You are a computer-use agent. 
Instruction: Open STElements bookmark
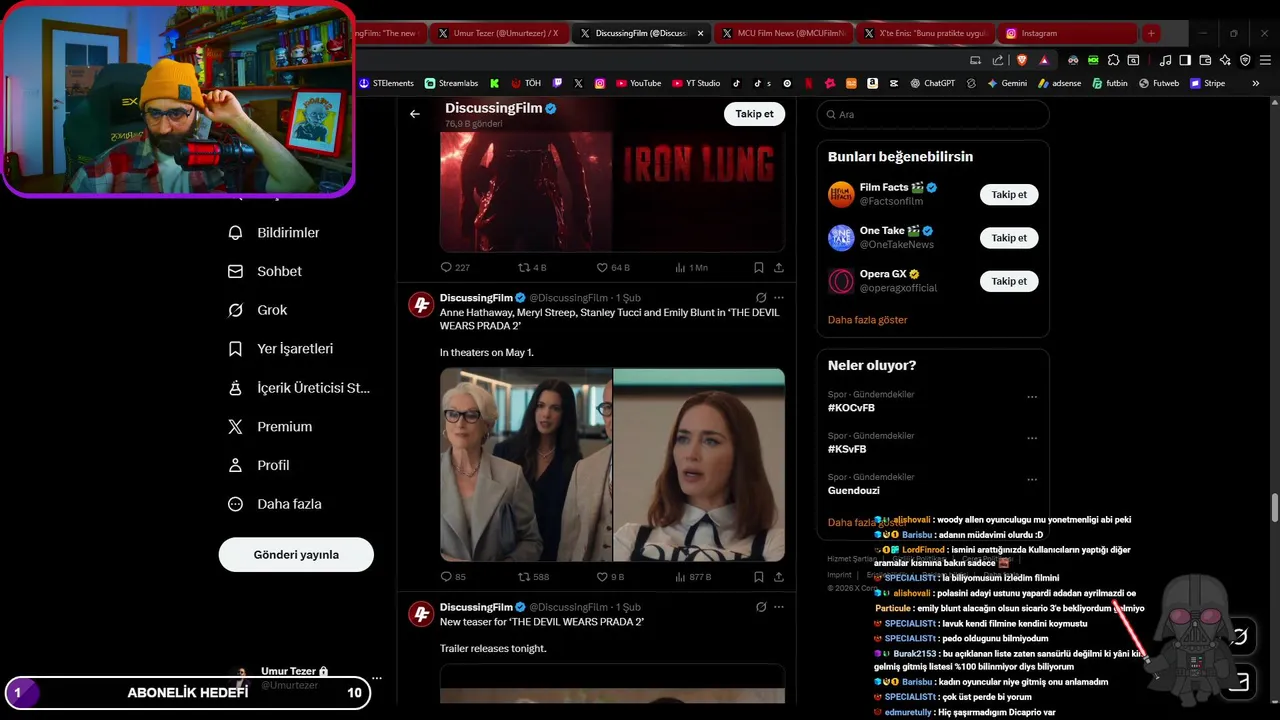click(x=386, y=83)
